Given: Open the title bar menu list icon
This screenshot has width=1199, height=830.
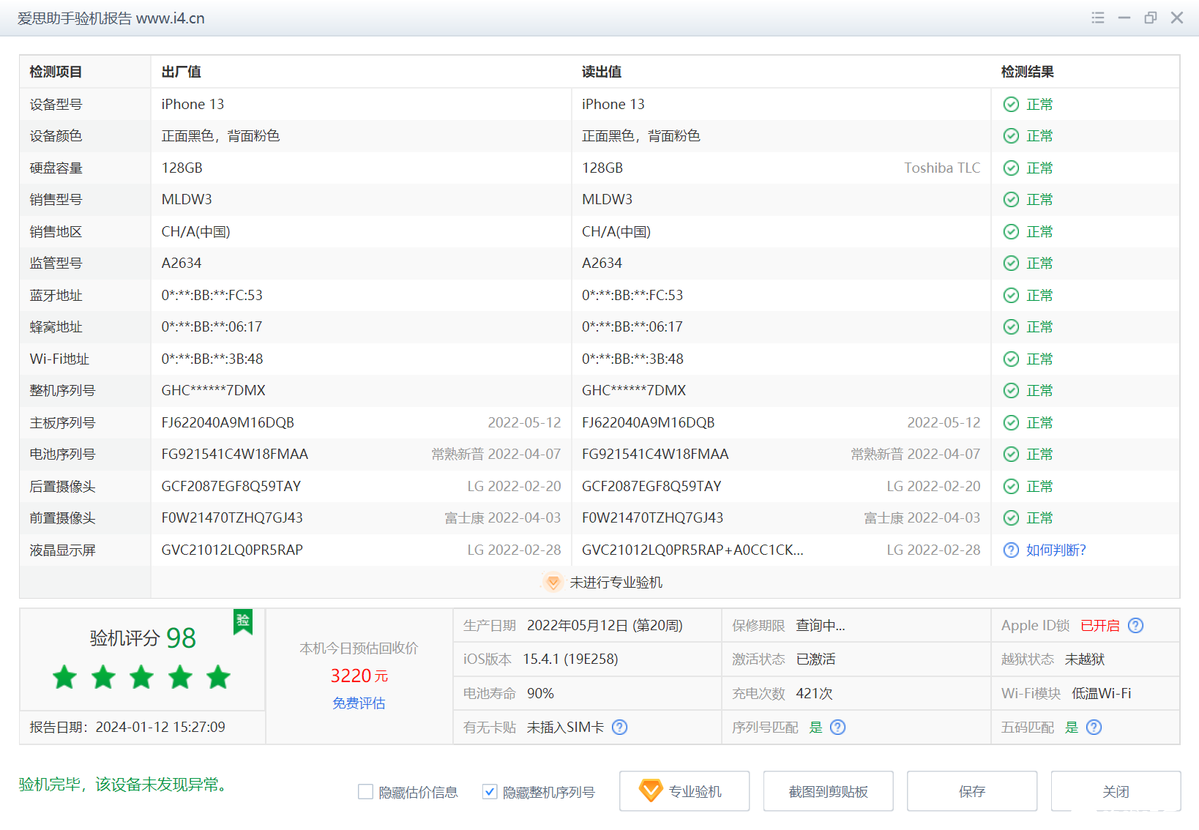Looking at the screenshot, I should click(x=1097, y=18).
